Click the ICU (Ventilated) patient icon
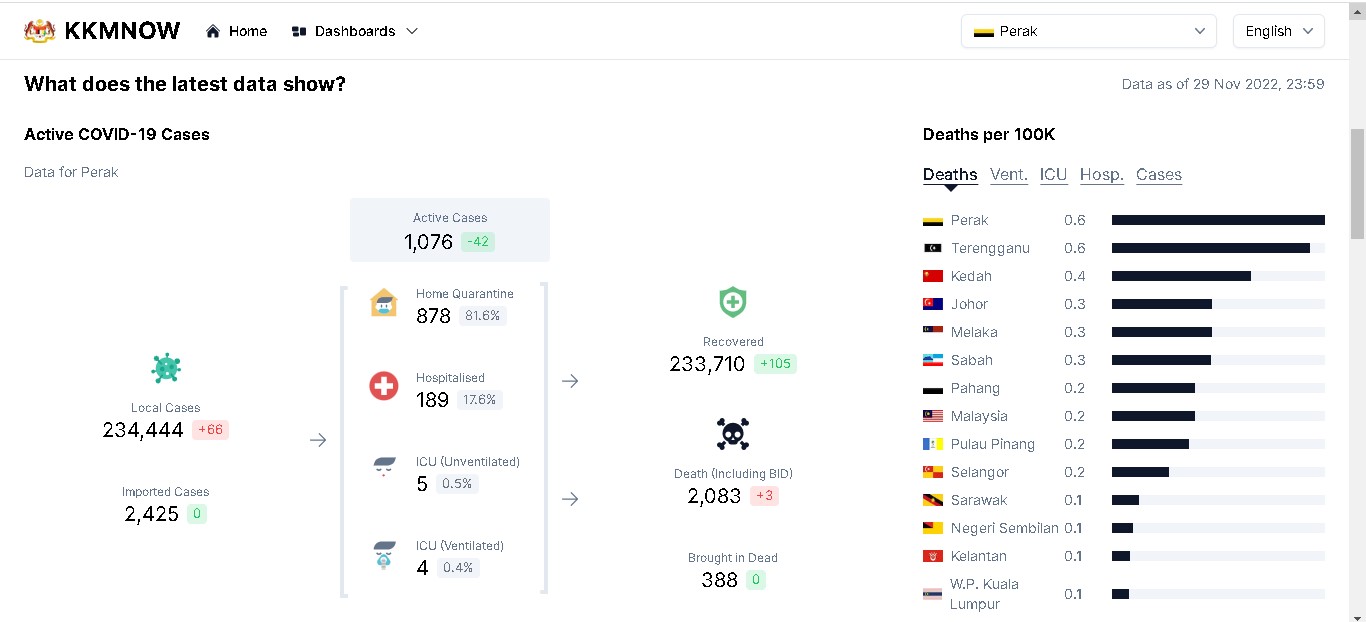This screenshot has height=622, width=1366. point(384,554)
